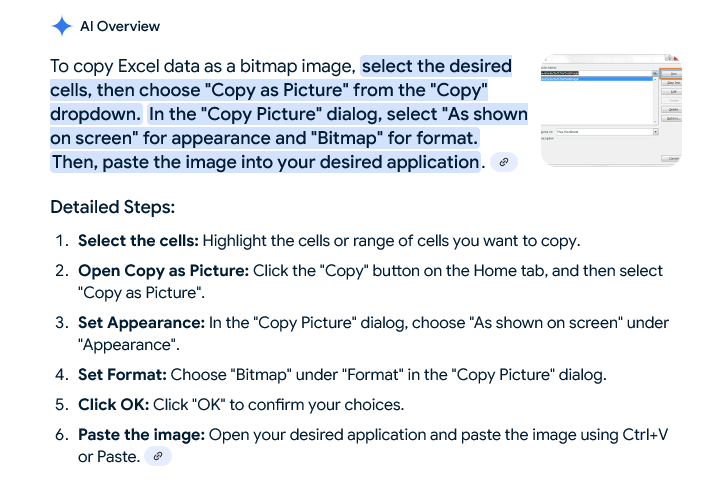Click the bold "Paste the image:" step label
The height and width of the screenshot is (483, 711).
click(140, 435)
